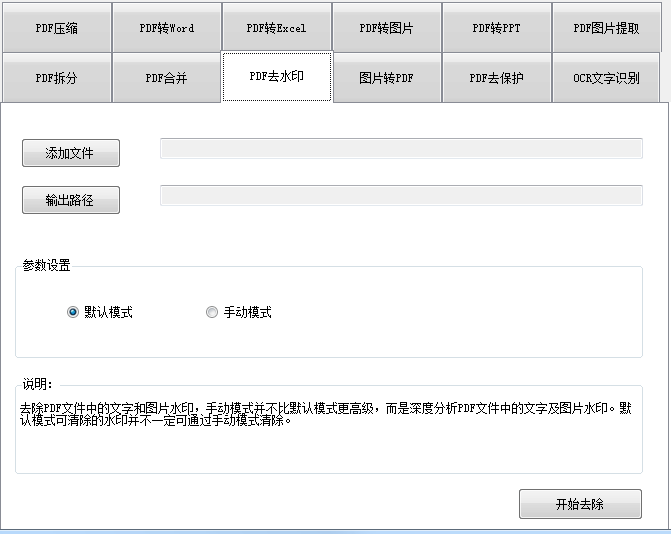Click the 添加文件 button
The width and height of the screenshot is (671, 534).
tap(70, 153)
